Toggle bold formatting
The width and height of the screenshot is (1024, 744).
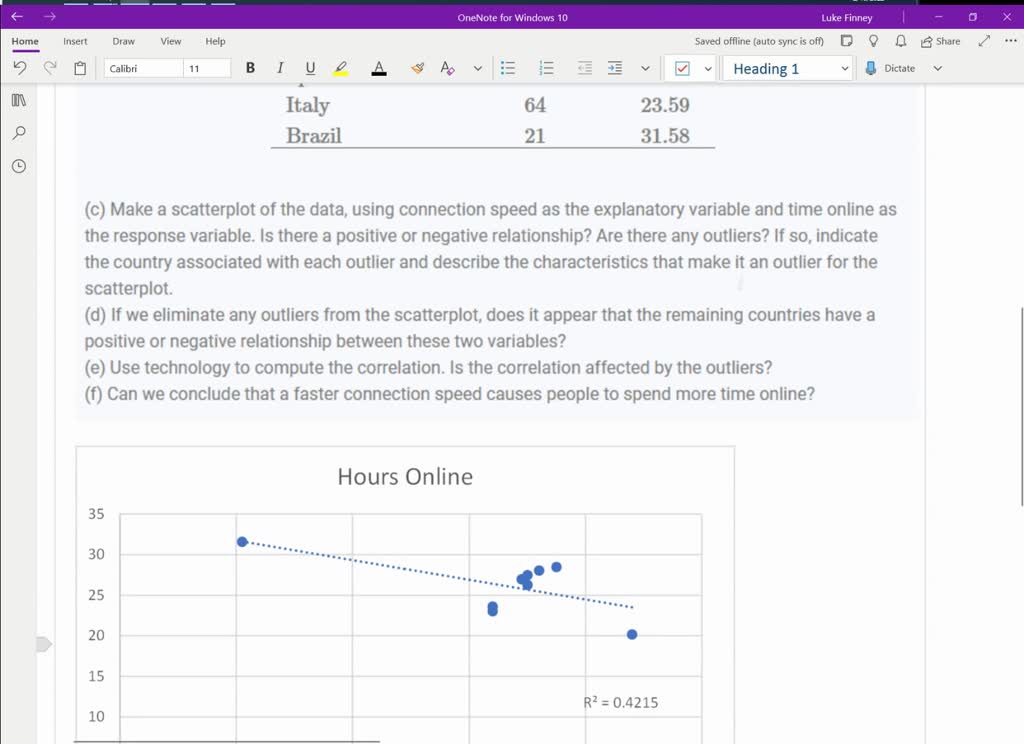pos(250,68)
